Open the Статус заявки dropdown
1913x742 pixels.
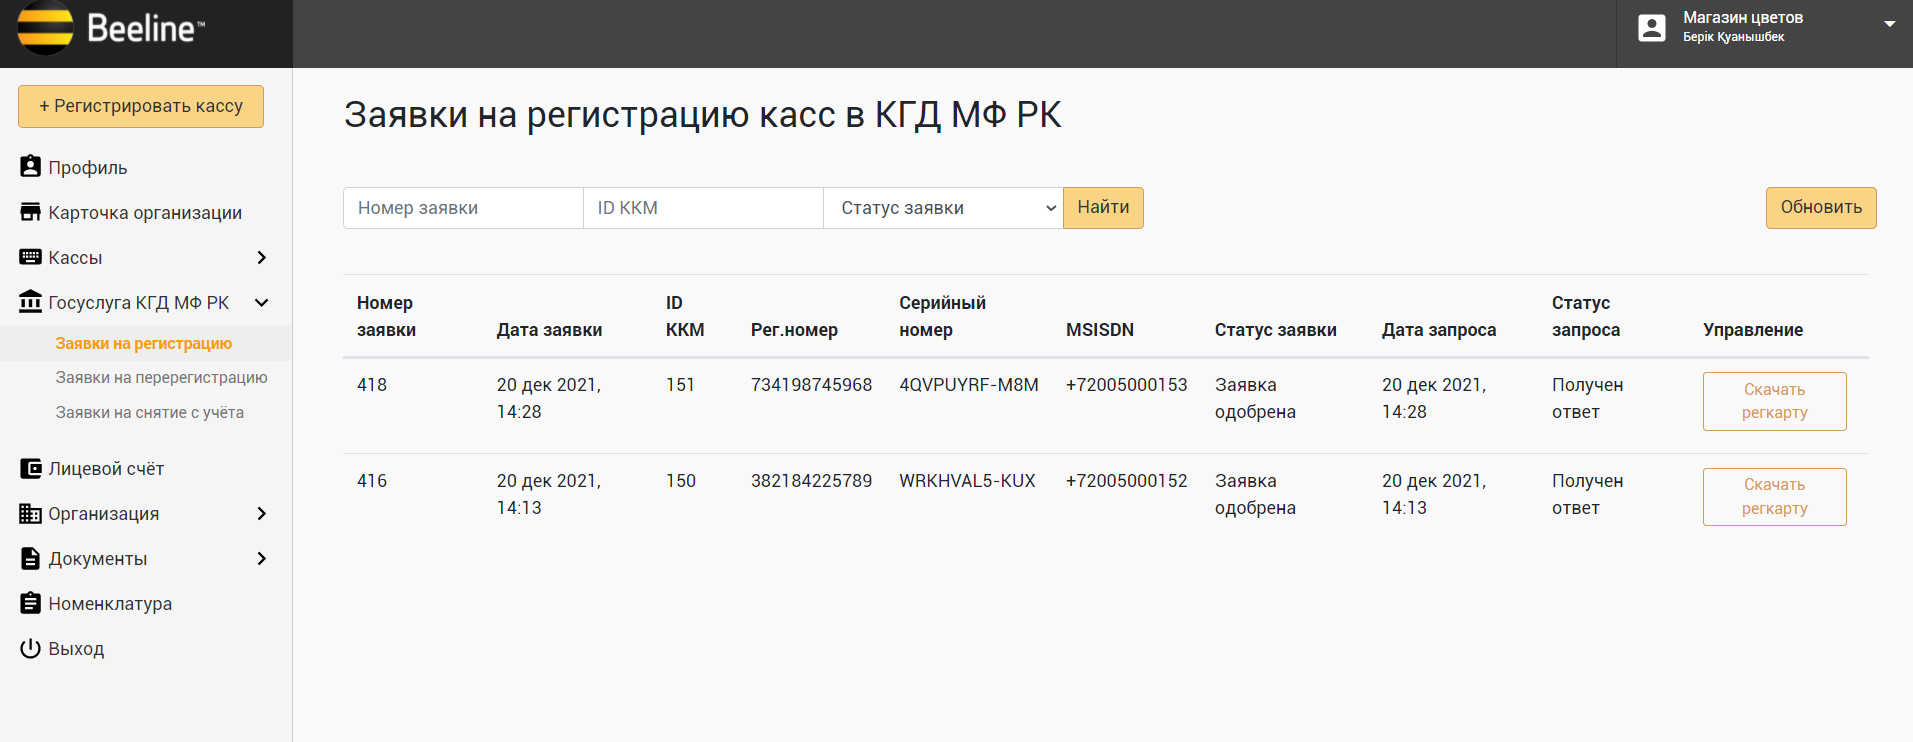[x=942, y=208]
